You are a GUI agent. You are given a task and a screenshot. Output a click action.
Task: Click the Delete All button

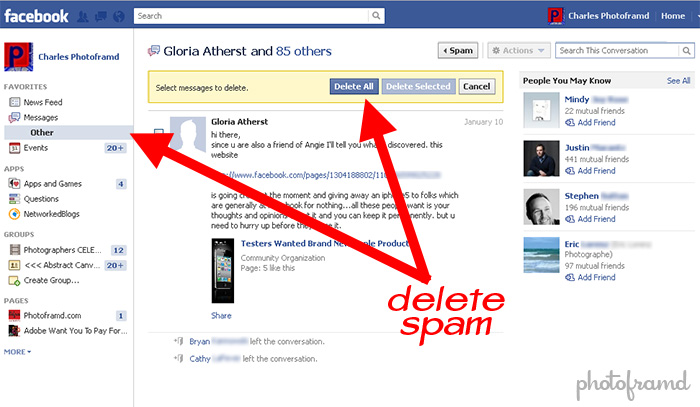click(x=354, y=86)
